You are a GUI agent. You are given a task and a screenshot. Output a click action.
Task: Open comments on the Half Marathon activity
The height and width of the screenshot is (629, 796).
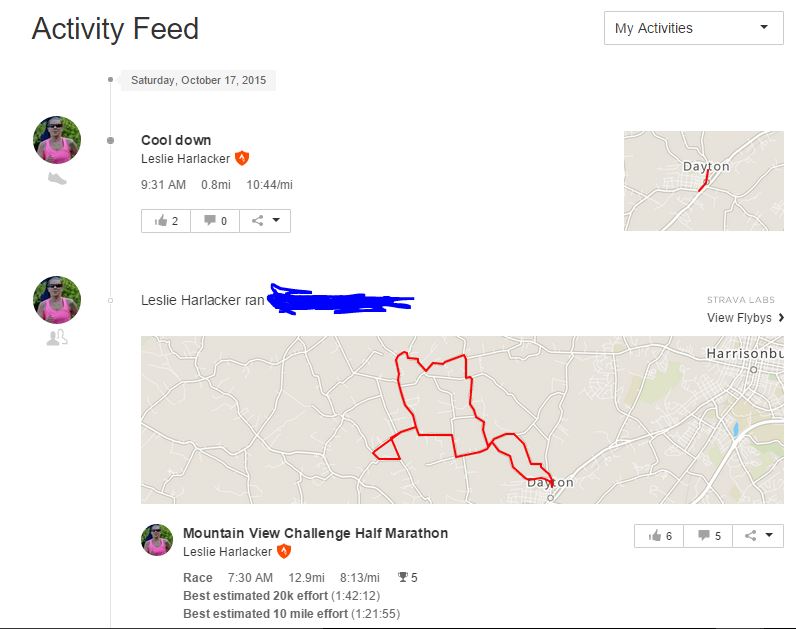pyautogui.click(x=708, y=536)
